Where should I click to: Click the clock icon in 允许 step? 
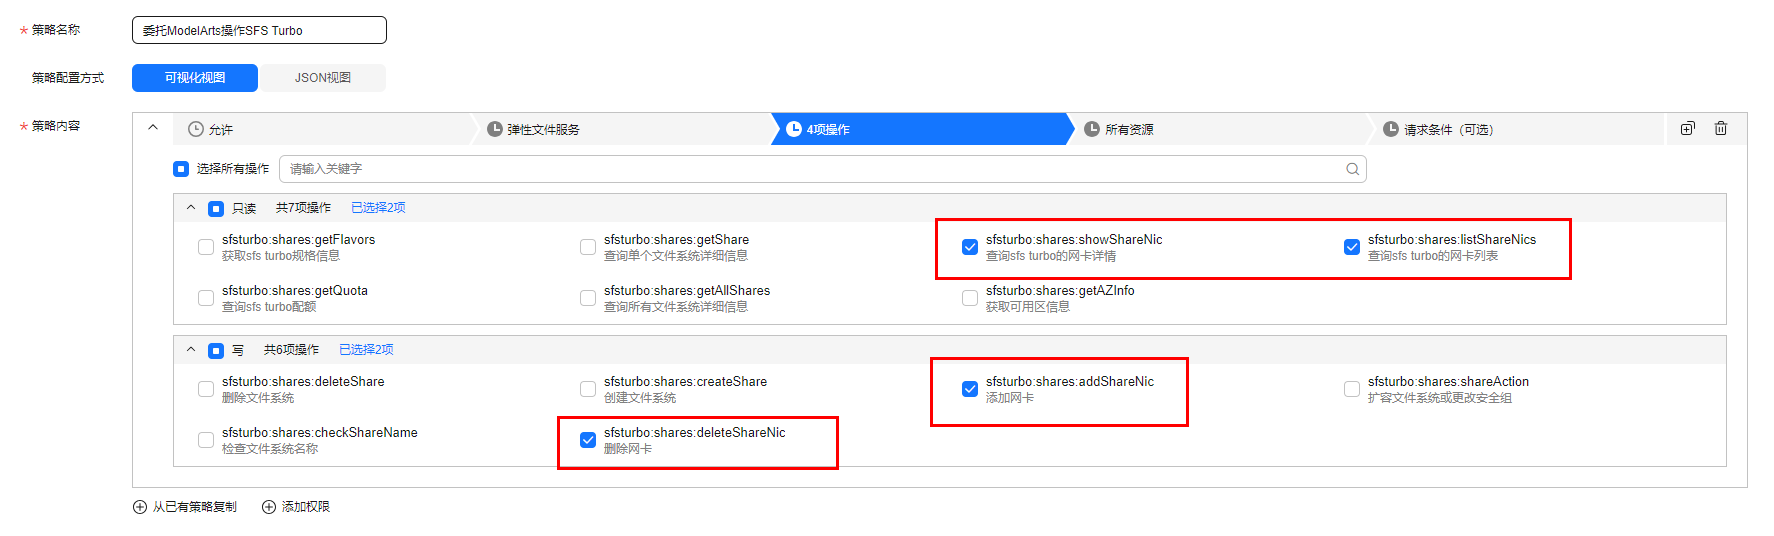(x=196, y=129)
